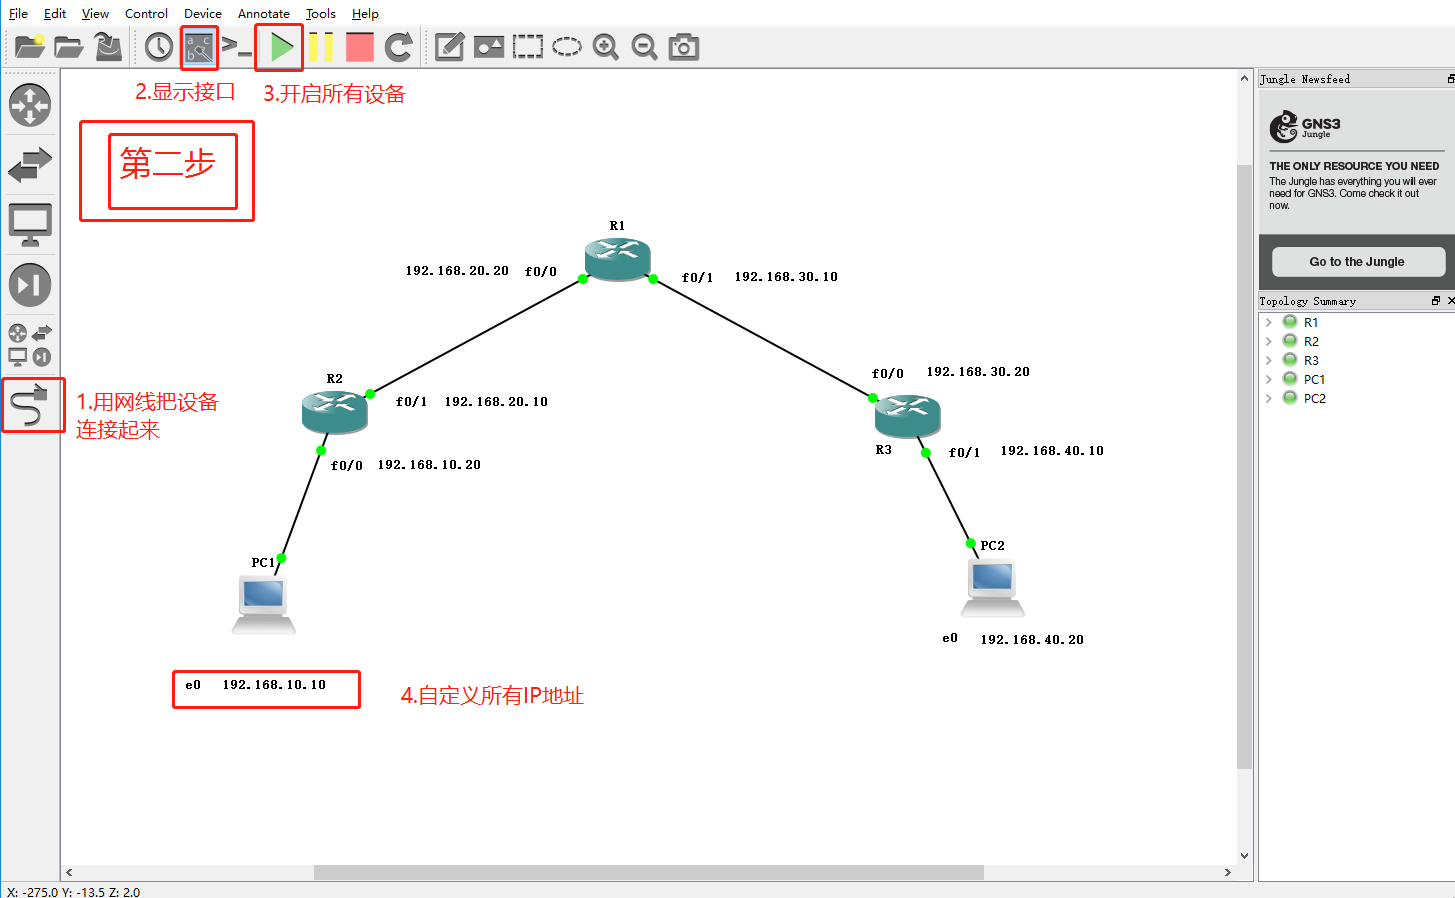Open the Annotate menu
This screenshot has width=1455, height=898.
tap(264, 13)
